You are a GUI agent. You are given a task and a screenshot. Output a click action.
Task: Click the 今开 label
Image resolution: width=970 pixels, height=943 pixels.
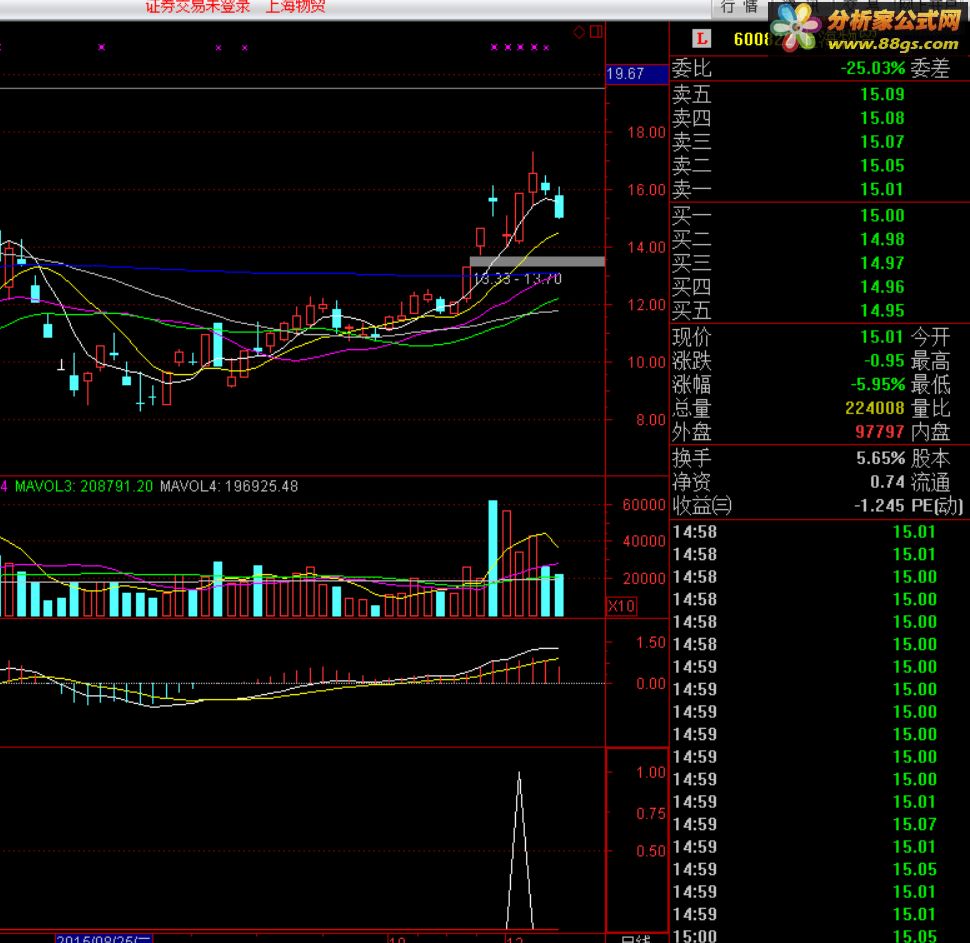930,337
